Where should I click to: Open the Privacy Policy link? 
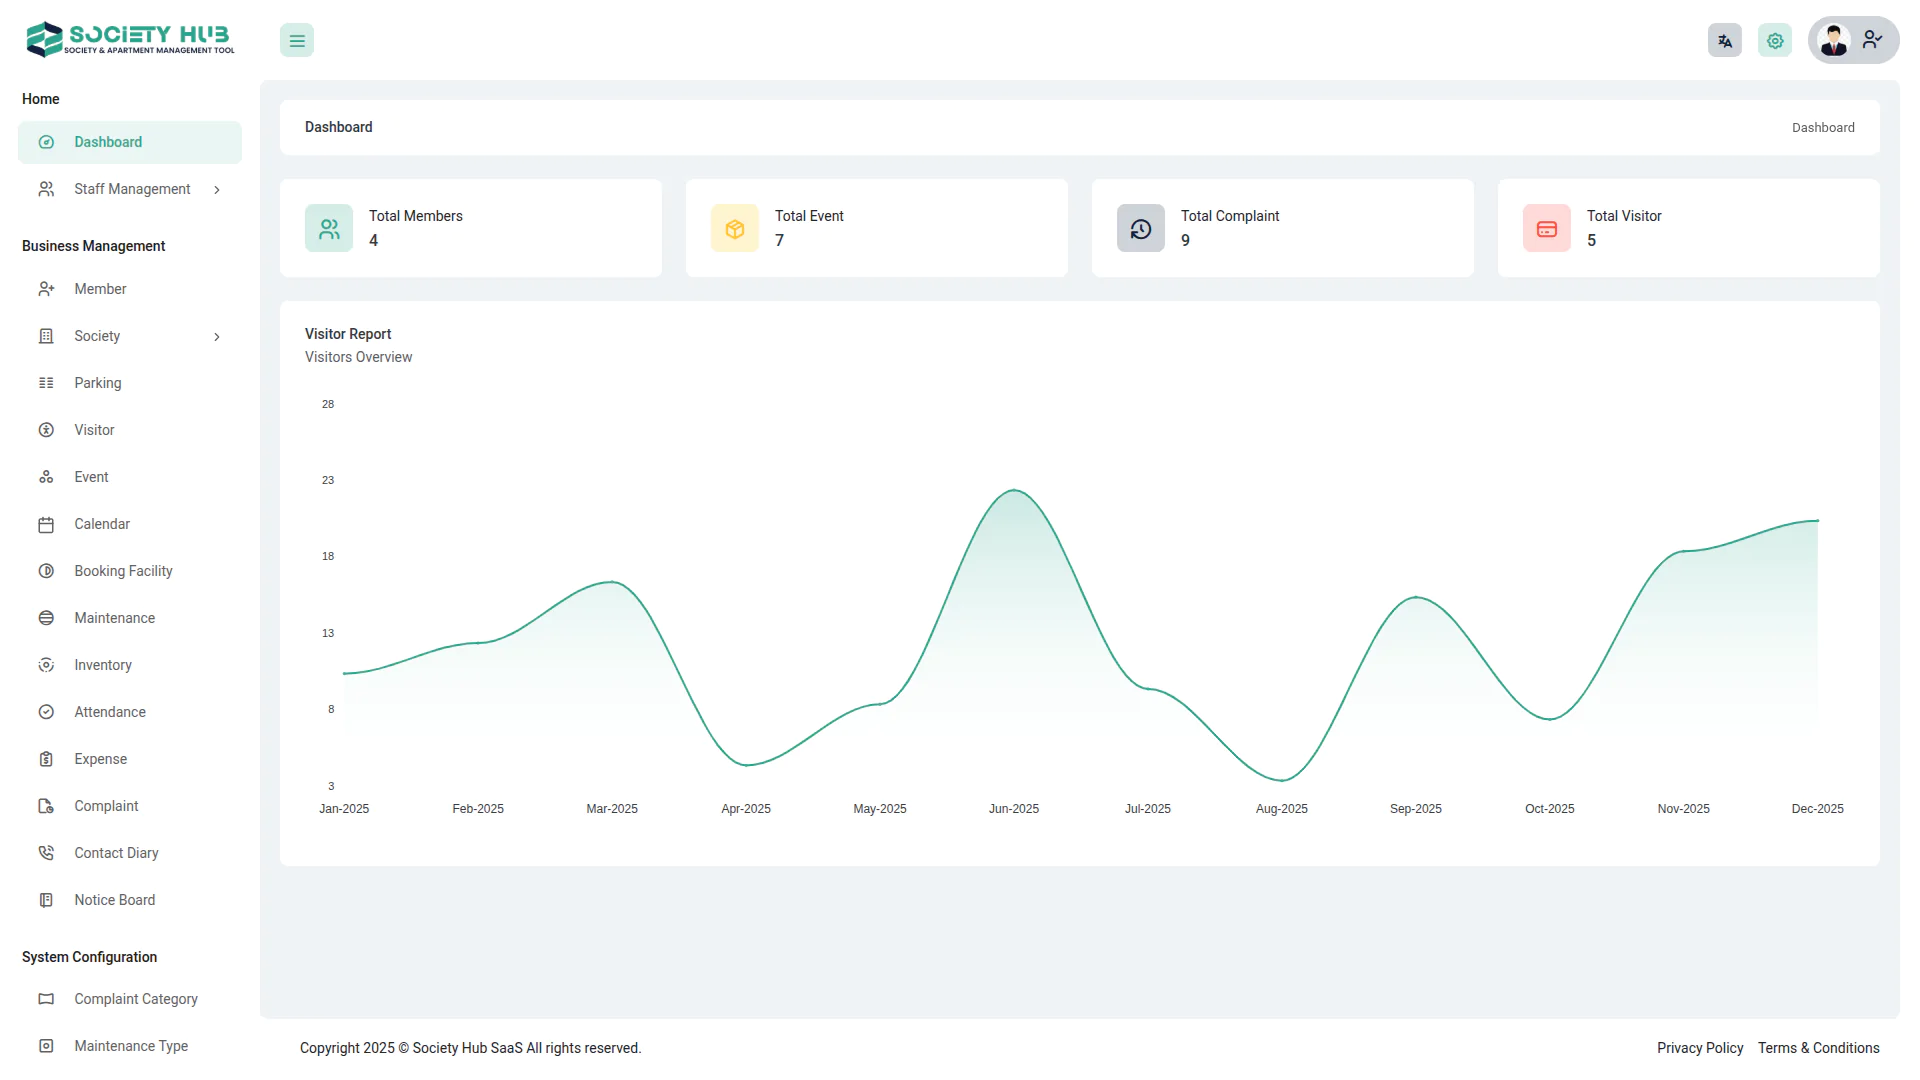1699,1048
